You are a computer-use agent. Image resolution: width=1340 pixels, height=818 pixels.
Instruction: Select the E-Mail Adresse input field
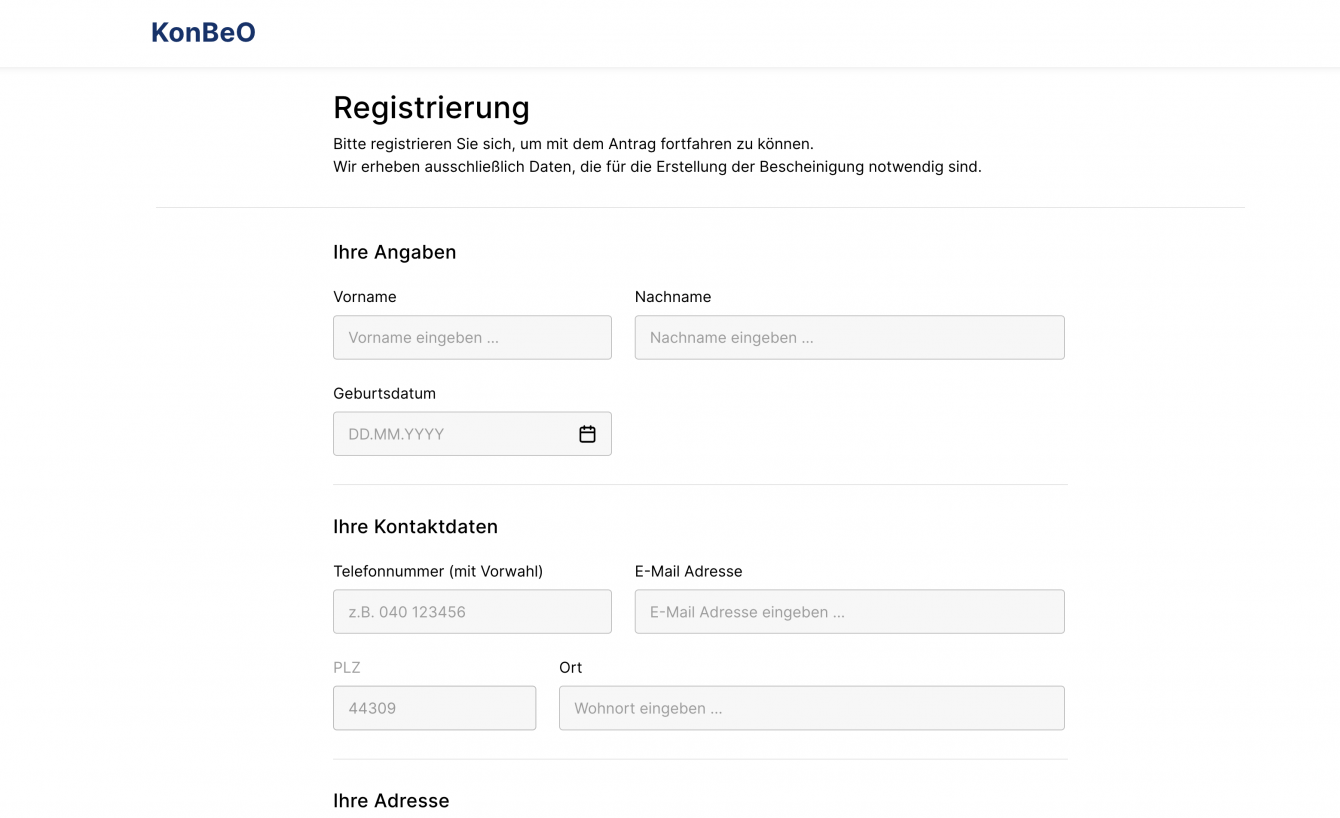(849, 612)
